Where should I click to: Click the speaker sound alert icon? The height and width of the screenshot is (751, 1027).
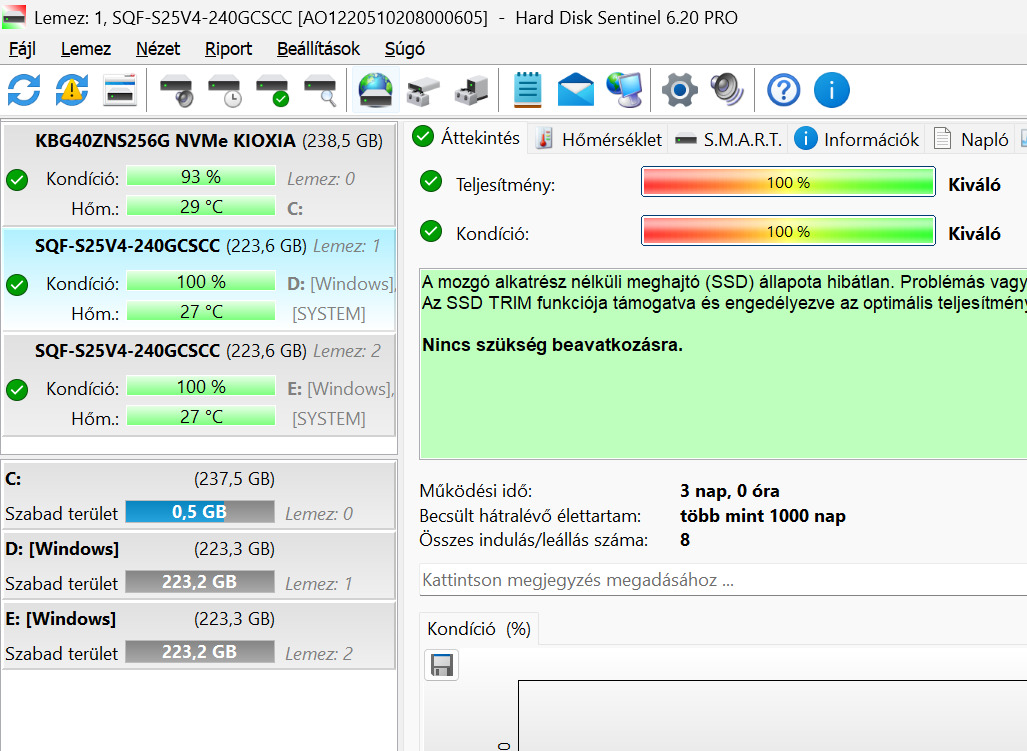(728, 90)
